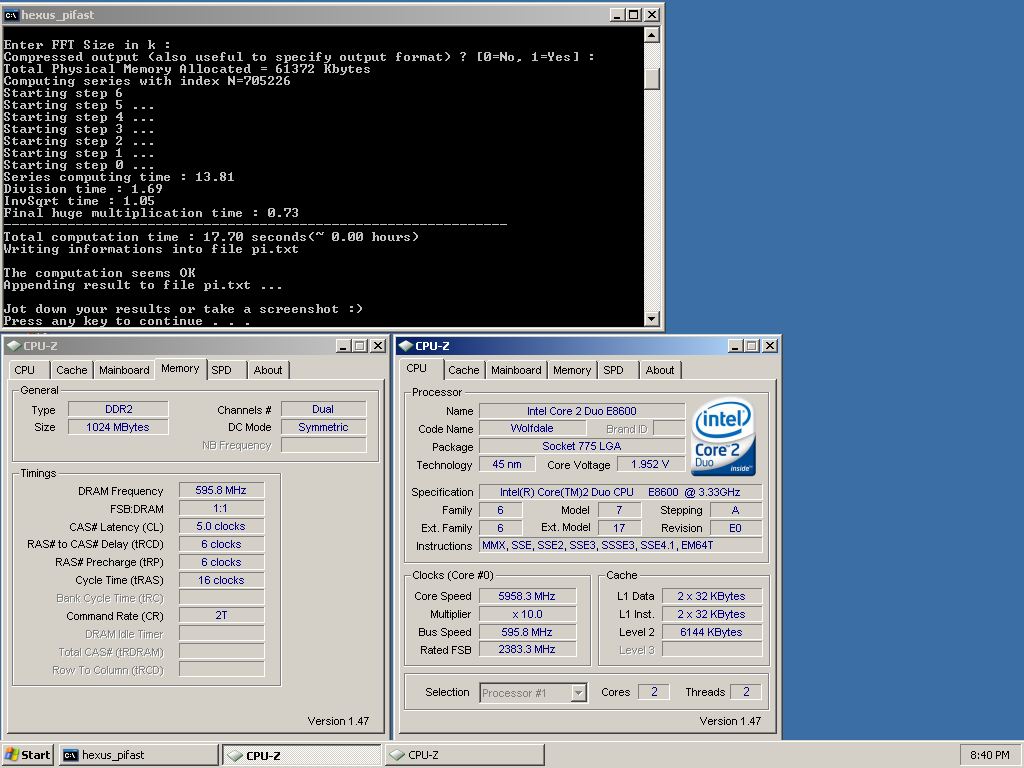Activate hexus_pifast taskbar button

138,755
